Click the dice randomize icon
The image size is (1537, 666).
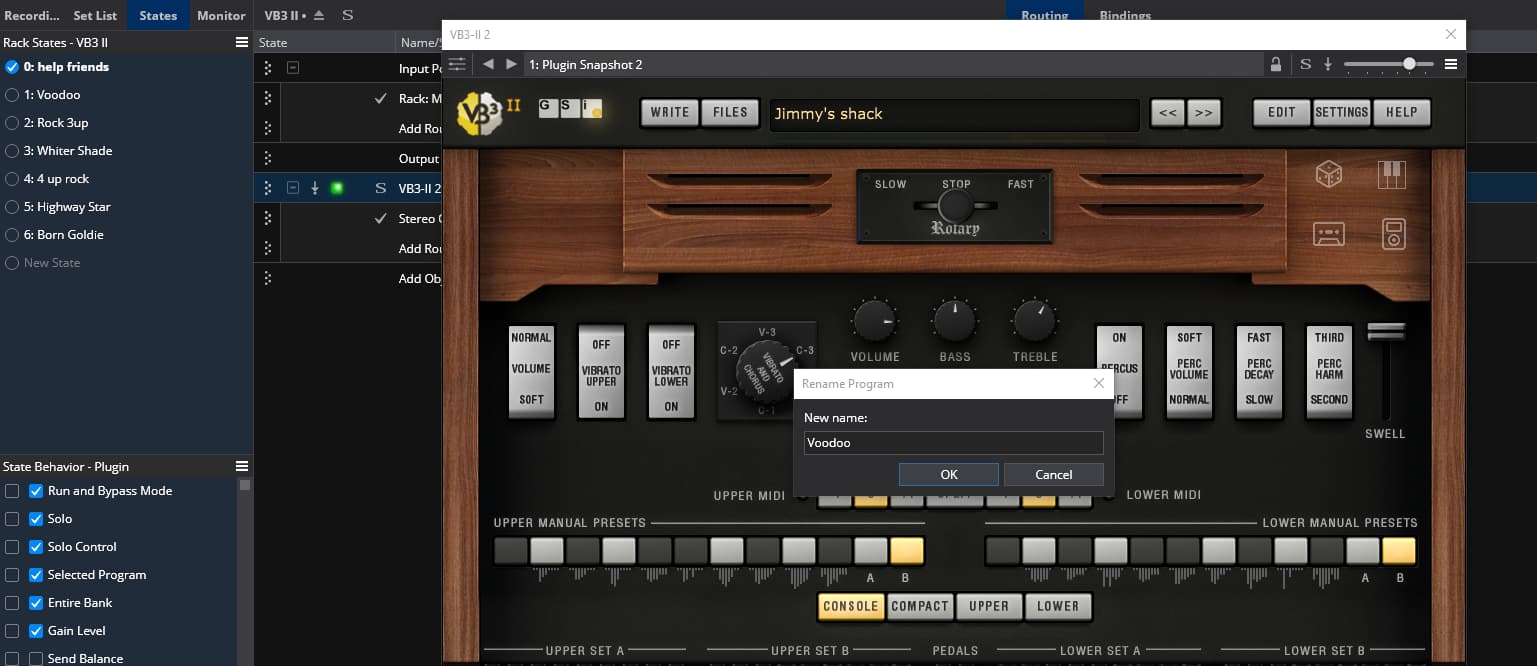coord(1328,176)
